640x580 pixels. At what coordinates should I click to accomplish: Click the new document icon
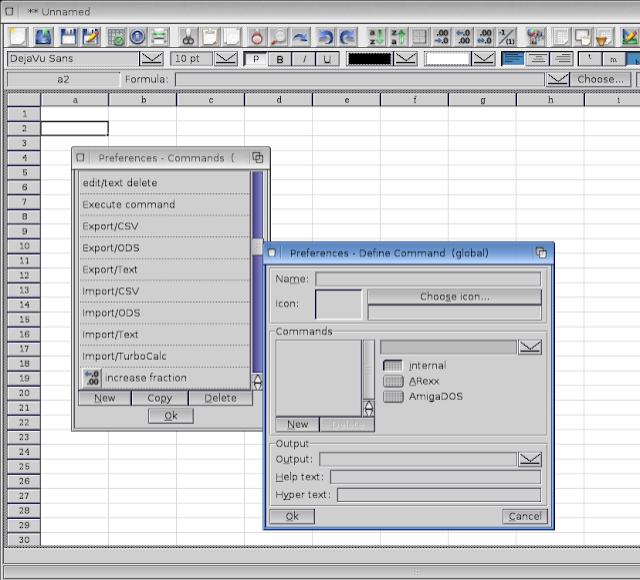click(x=17, y=37)
